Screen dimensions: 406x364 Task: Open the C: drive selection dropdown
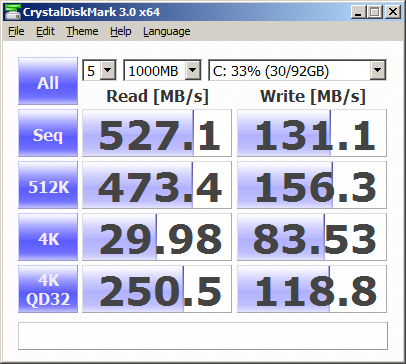[297, 70]
